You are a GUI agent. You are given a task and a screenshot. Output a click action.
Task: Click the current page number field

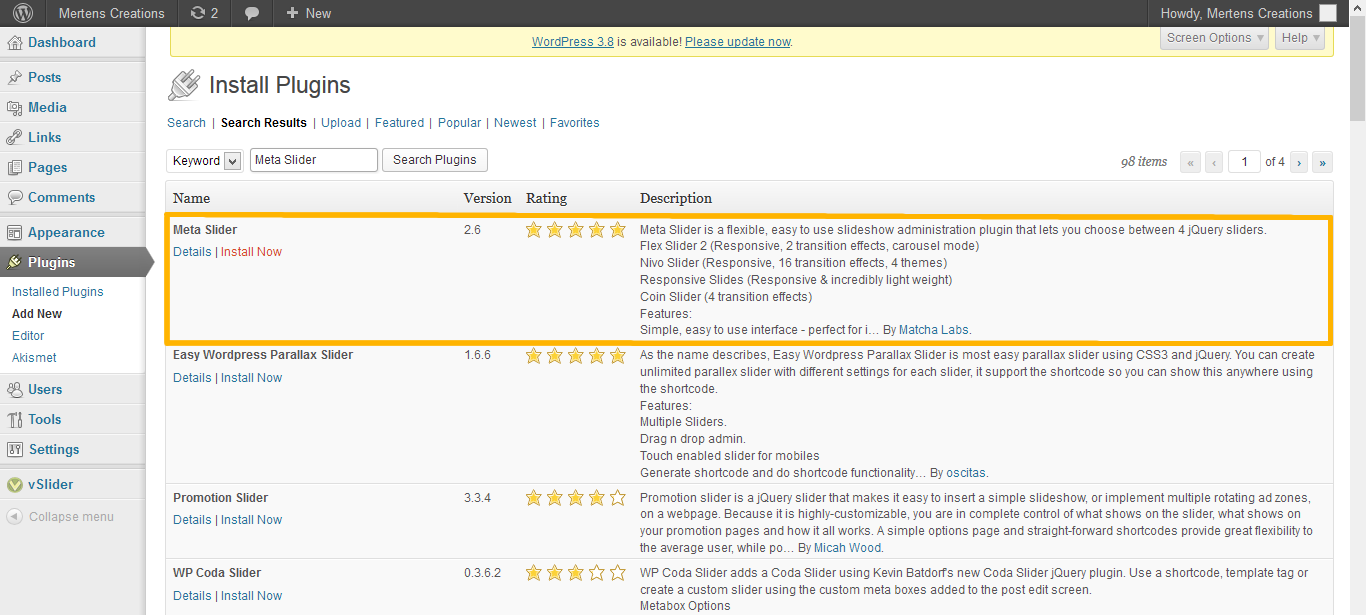point(1244,161)
